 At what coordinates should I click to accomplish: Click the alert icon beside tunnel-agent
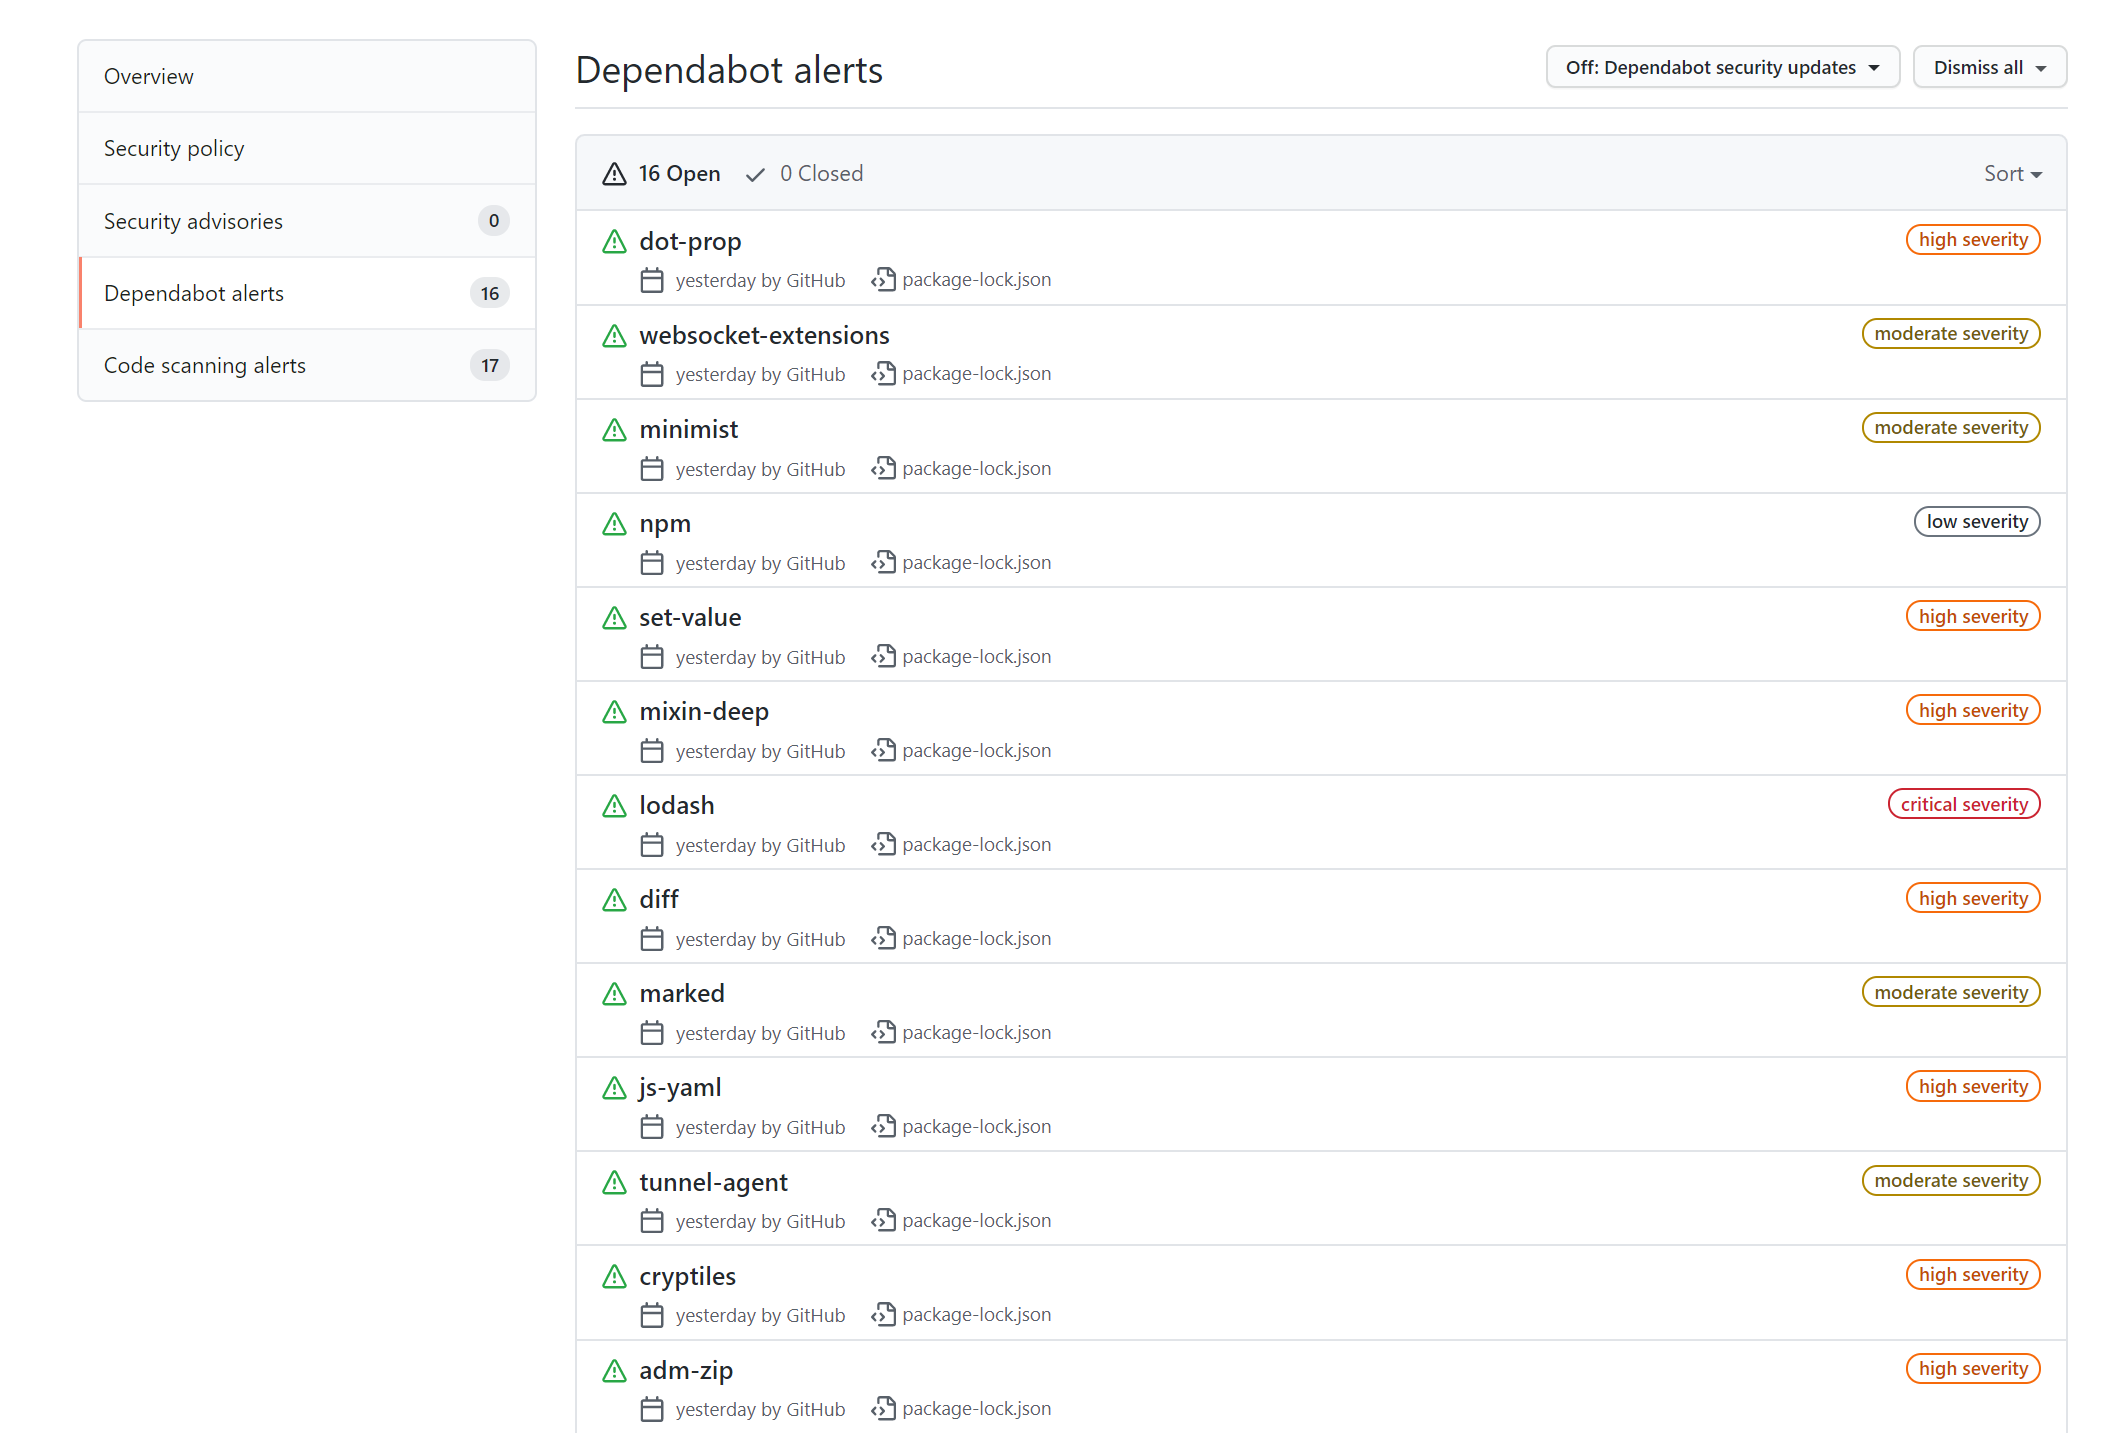click(614, 1183)
